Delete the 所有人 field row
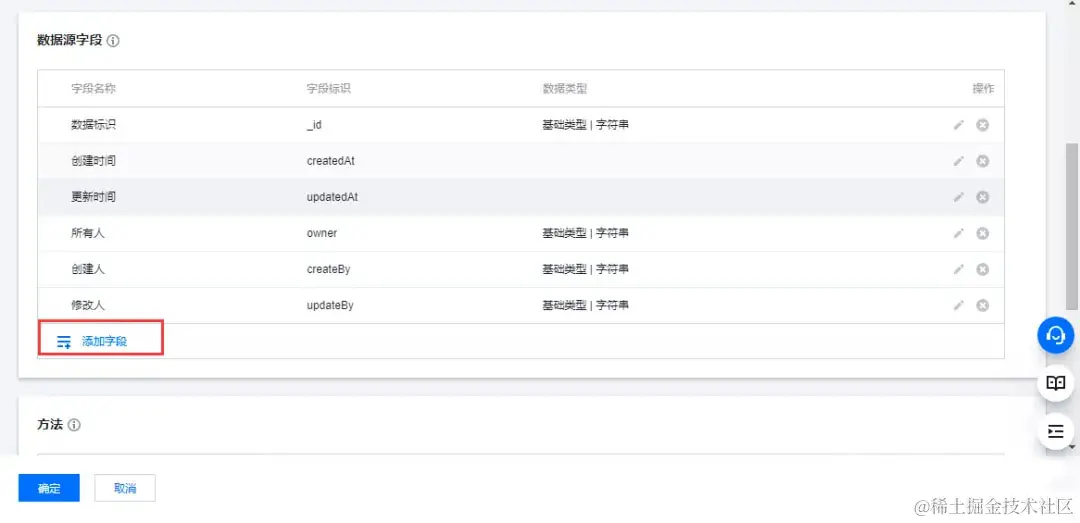 point(983,233)
